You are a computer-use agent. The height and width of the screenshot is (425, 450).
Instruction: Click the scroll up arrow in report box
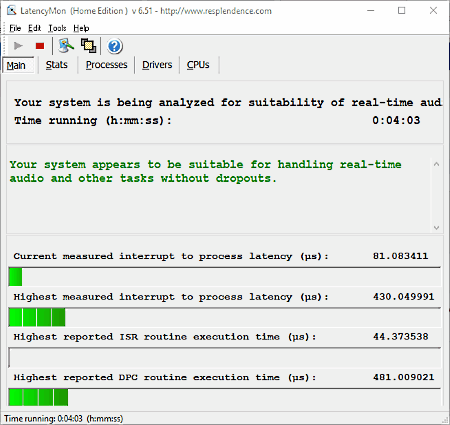pos(436,164)
